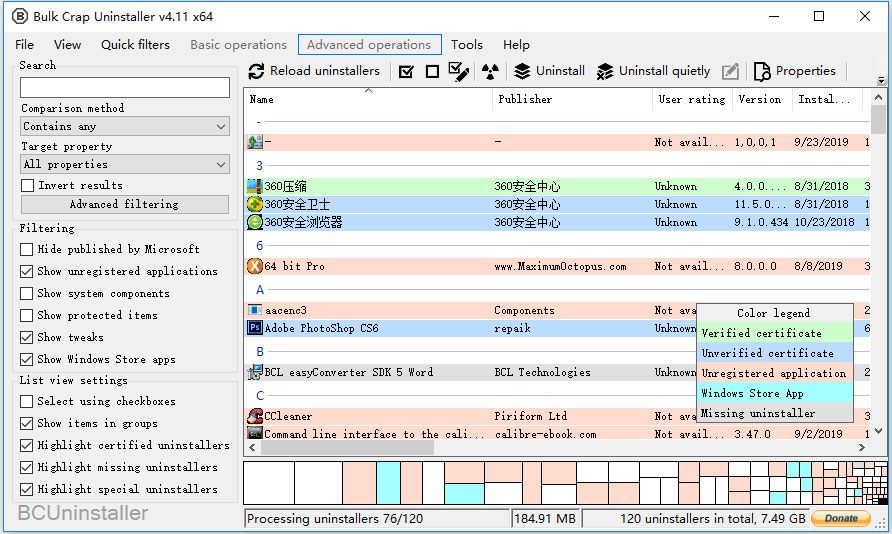Uncheck Highlight missing uninstallers
Image resolution: width=892 pixels, height=534 pixels.
pyautogui.click(x=26, y=467)
